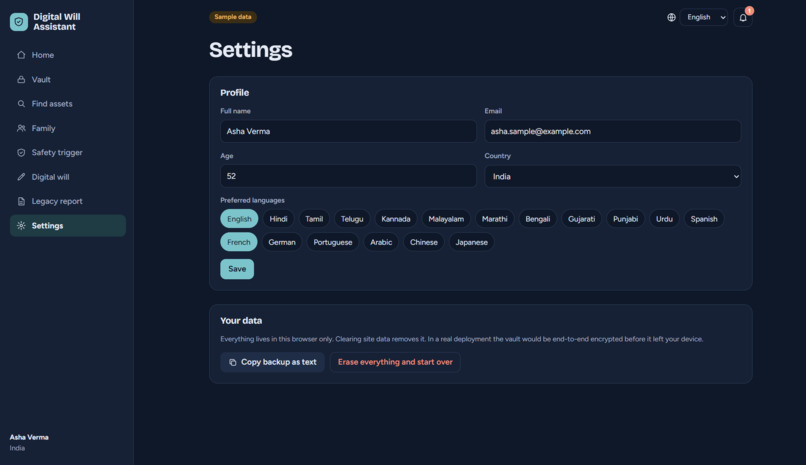Click the globe language icon
Viewport: 806px width, 465px height.
[671, 17]
